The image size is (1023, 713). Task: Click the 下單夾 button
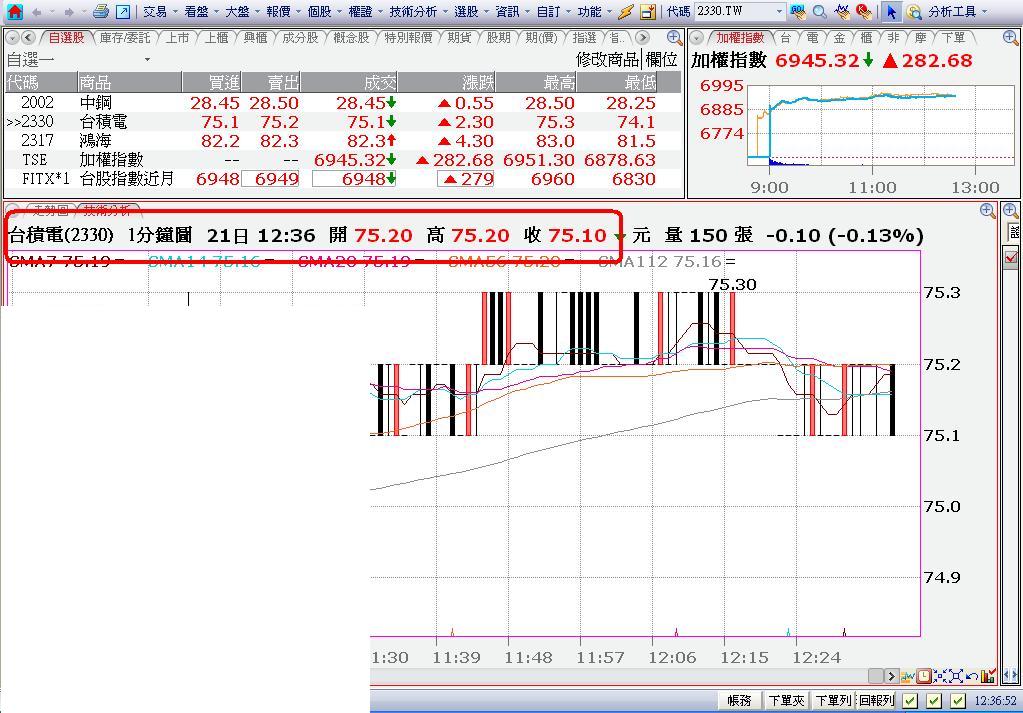[786, 701]
